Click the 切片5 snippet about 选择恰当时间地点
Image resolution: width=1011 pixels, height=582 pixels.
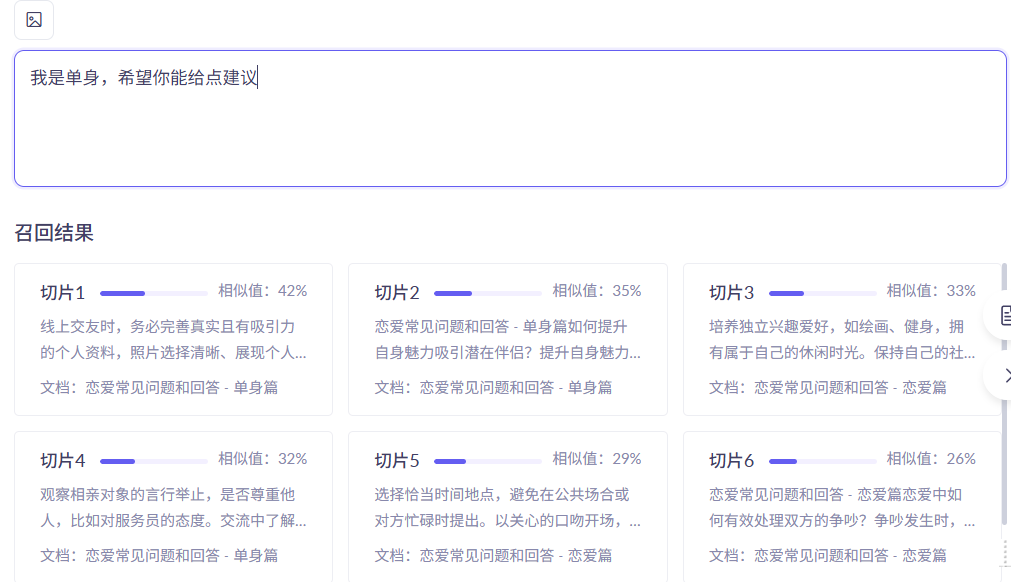coord(507,508)
